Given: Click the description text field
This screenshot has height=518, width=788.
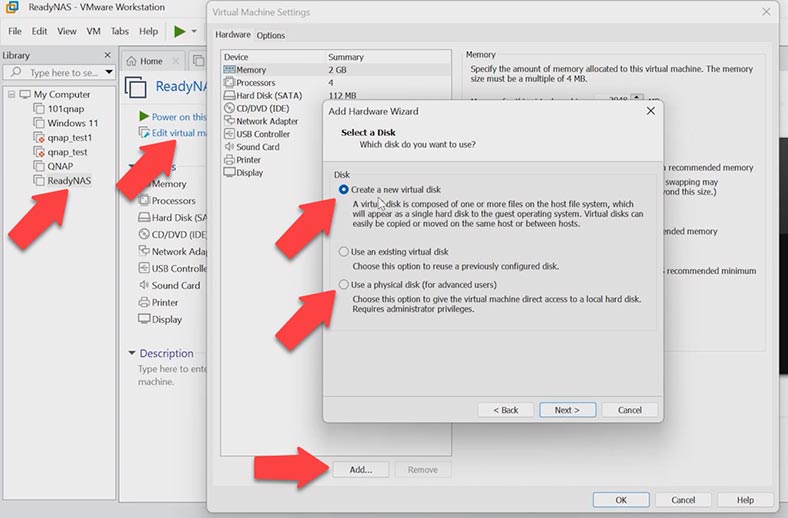Looking at the screenshot, I should click(x=172, y=375).
